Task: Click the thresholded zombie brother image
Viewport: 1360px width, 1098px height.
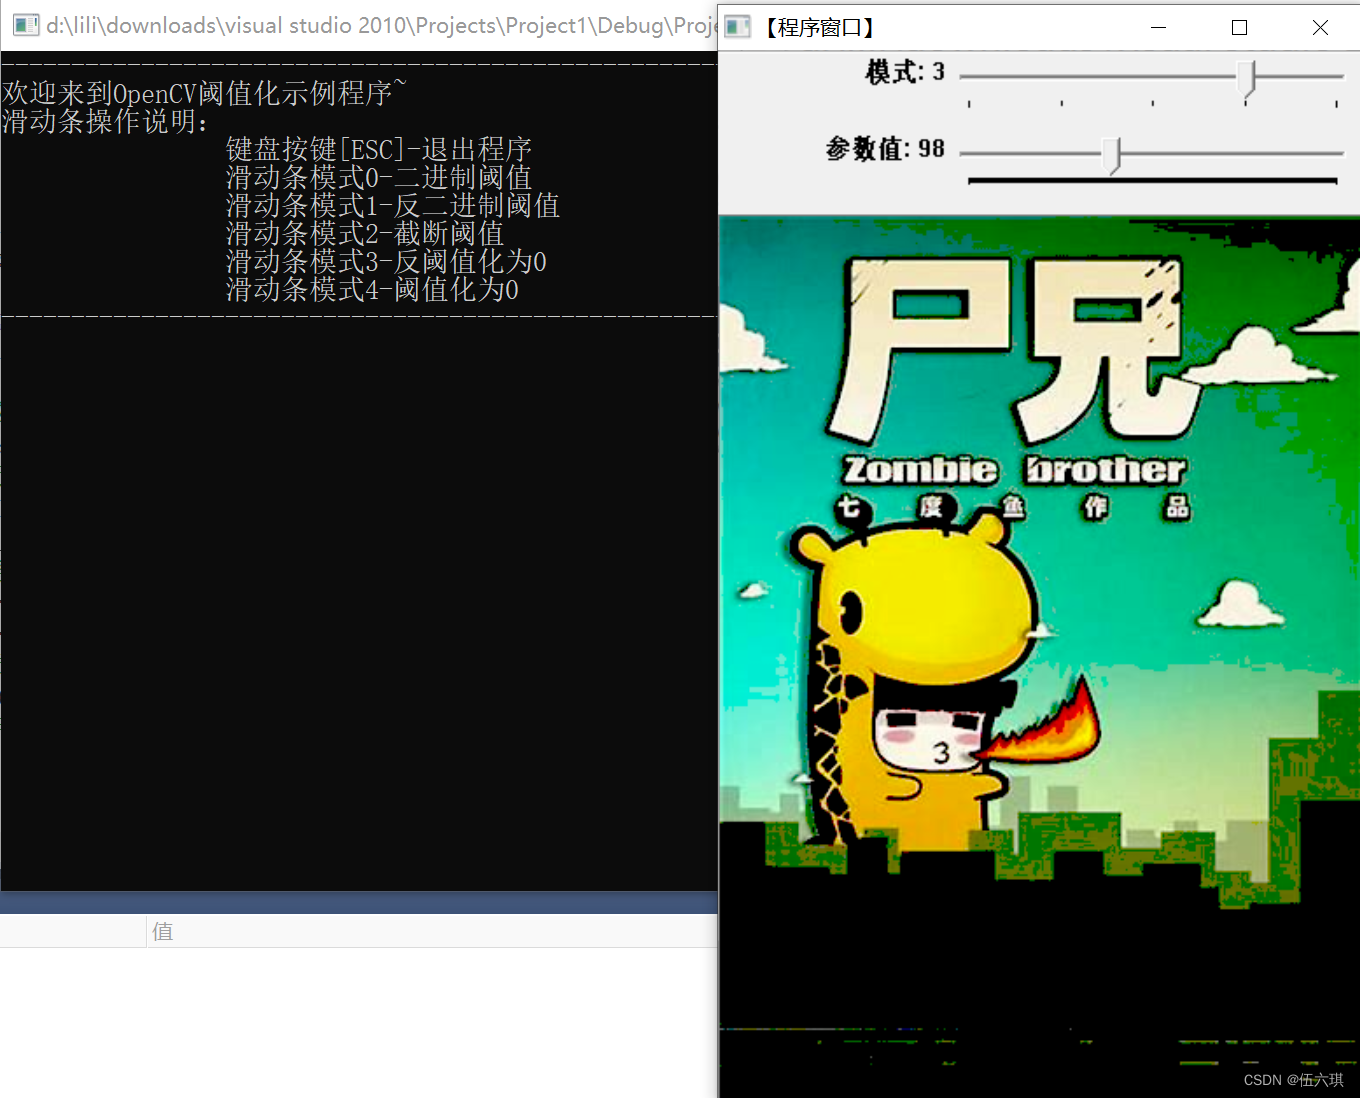Action: coord(1039,657)
